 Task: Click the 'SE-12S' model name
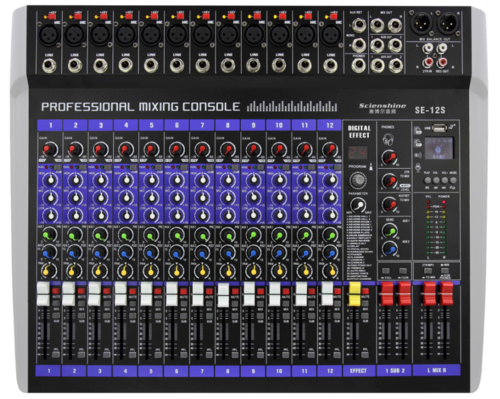click(430, 110)
